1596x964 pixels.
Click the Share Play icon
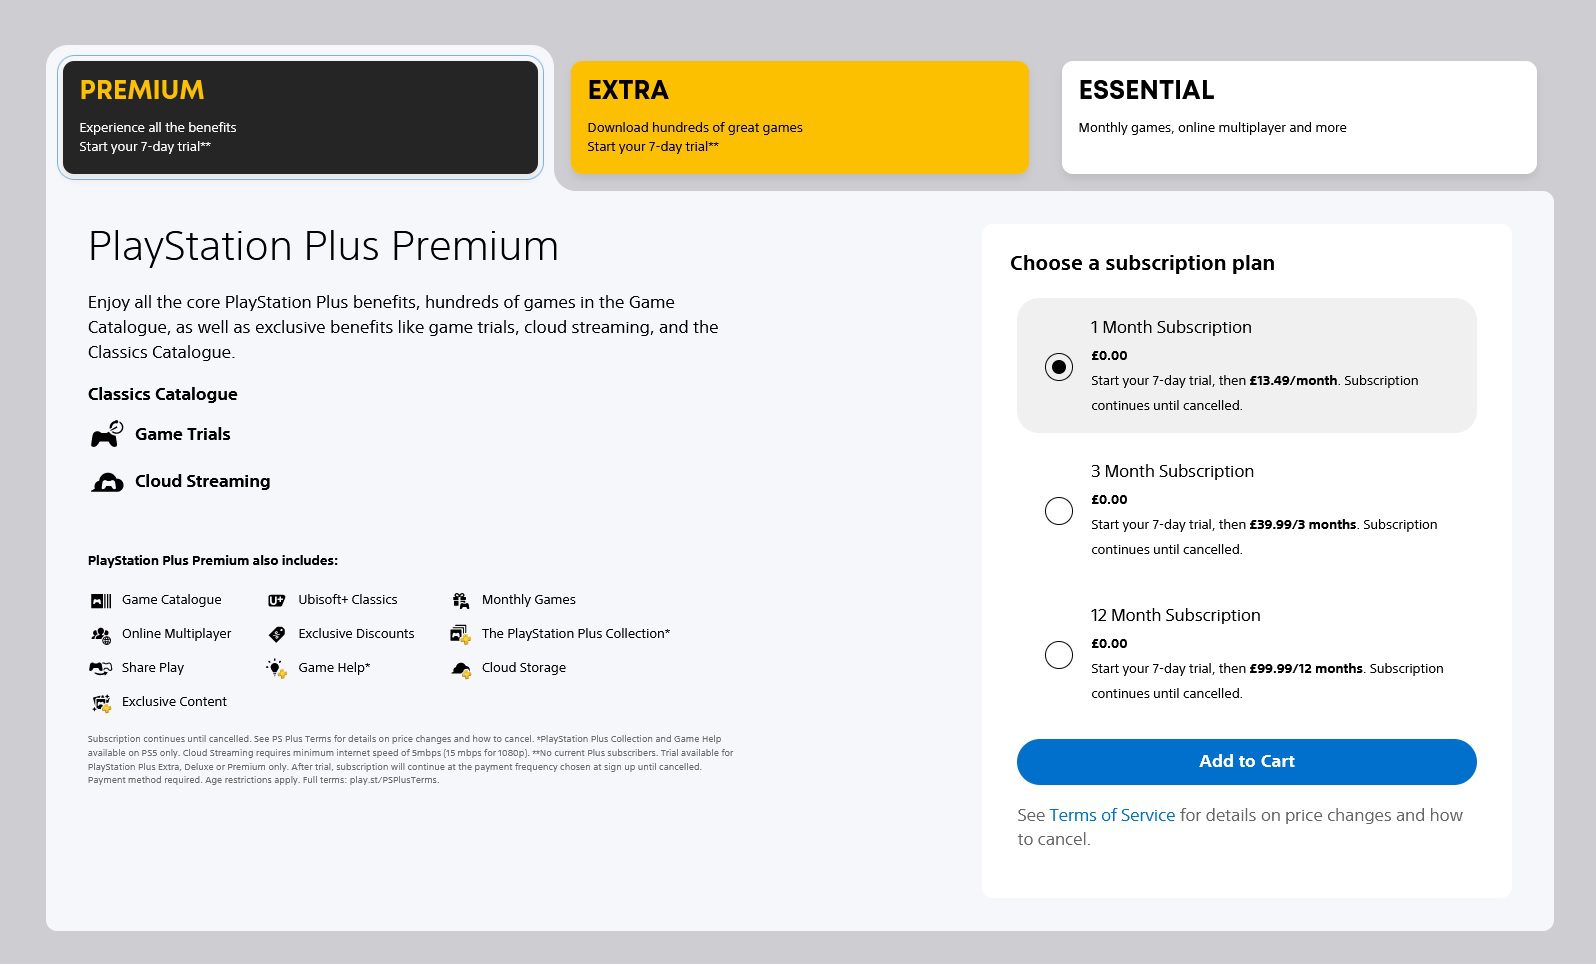[101, 668]
